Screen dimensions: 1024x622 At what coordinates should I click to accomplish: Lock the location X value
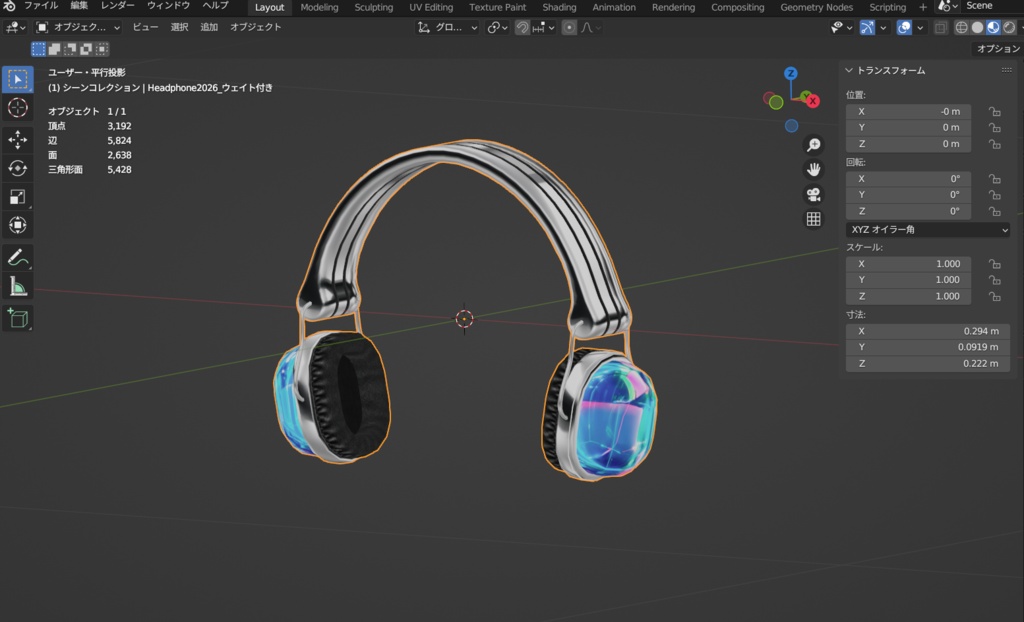[995, 112]
